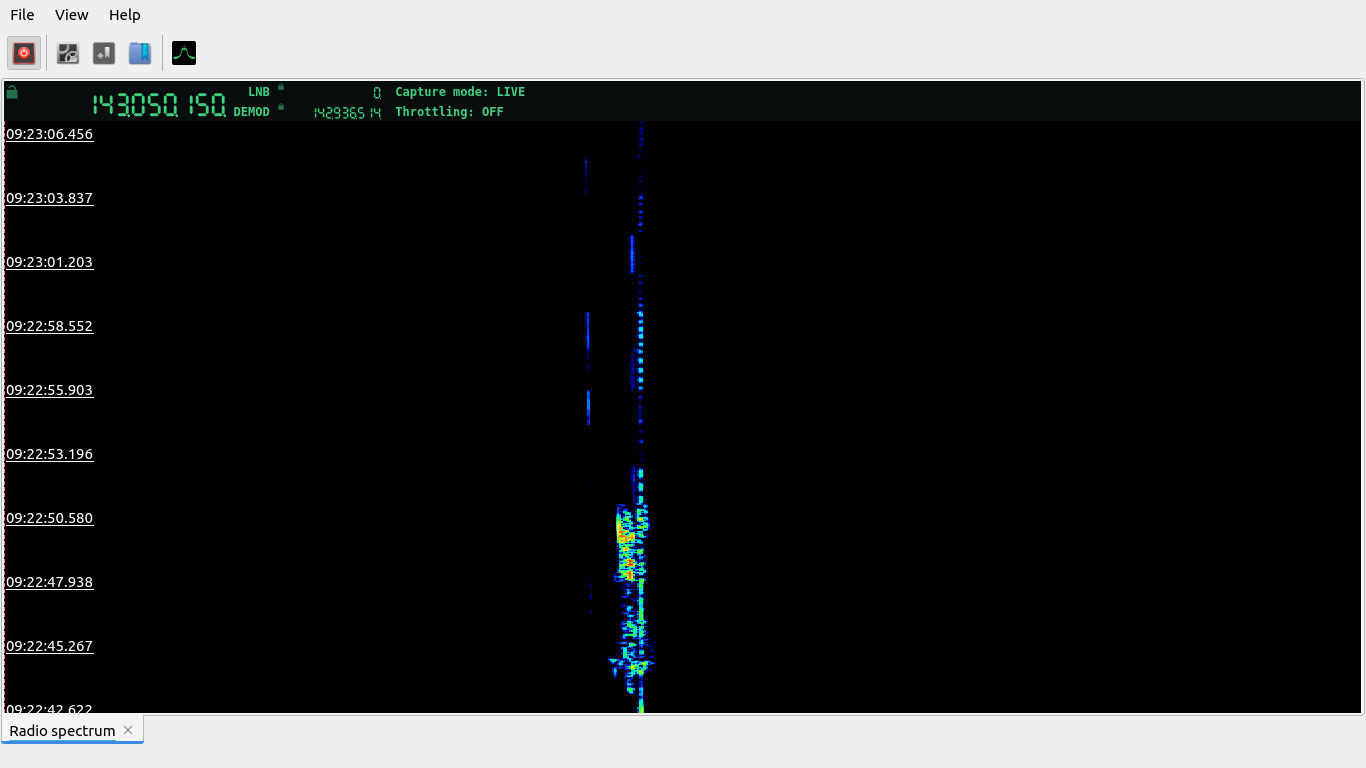Click the 09:22:53.196 waterfall timestamp
This screenshot has width=1366, height=768.
coord(49,454)
